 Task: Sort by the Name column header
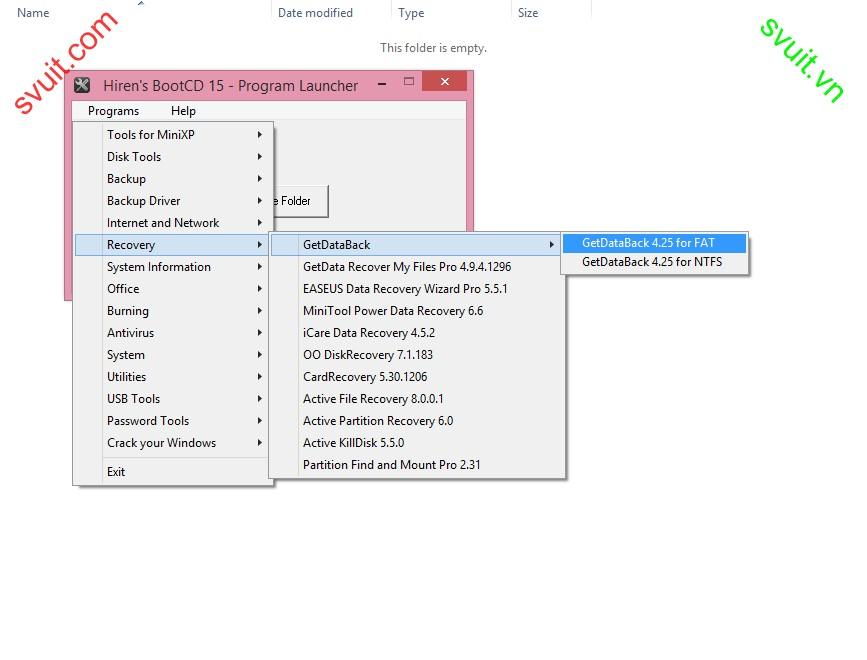(33, 13)
